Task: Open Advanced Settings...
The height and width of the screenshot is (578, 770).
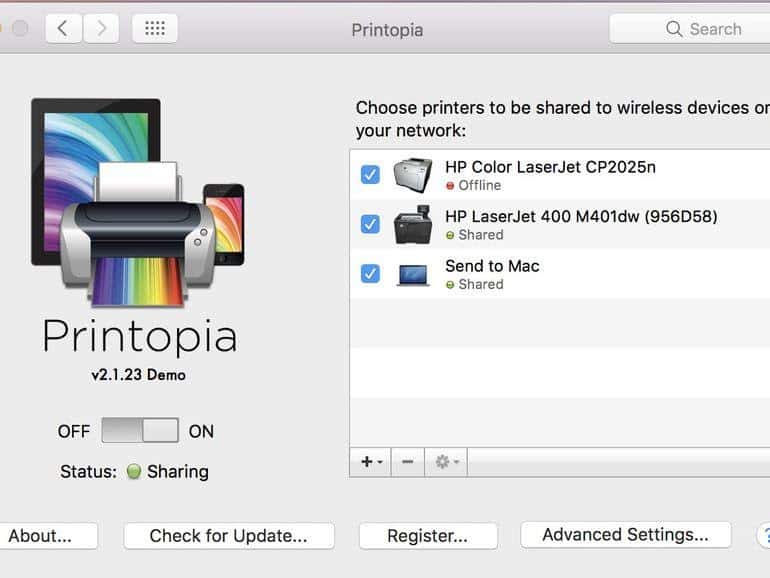Action: [626, 535]
